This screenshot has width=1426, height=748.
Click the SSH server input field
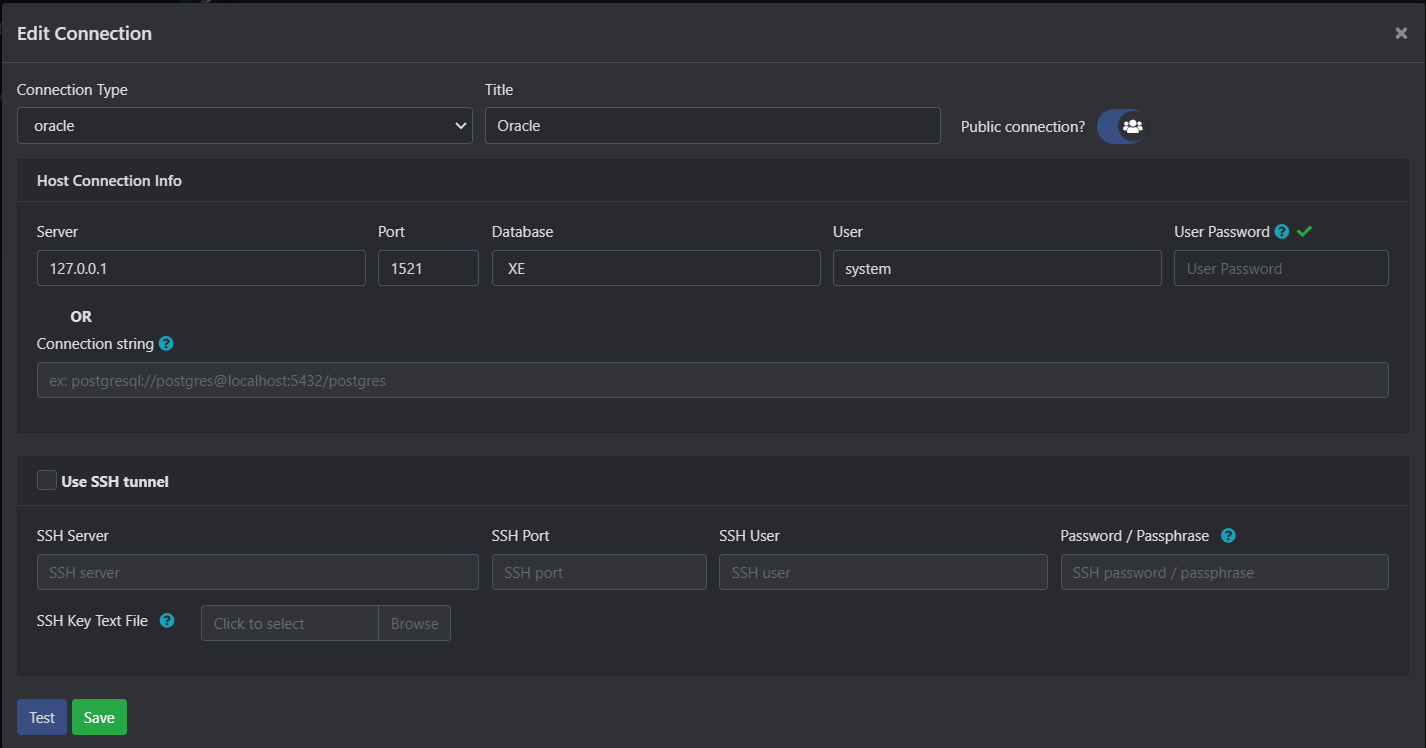click(258, 572)
